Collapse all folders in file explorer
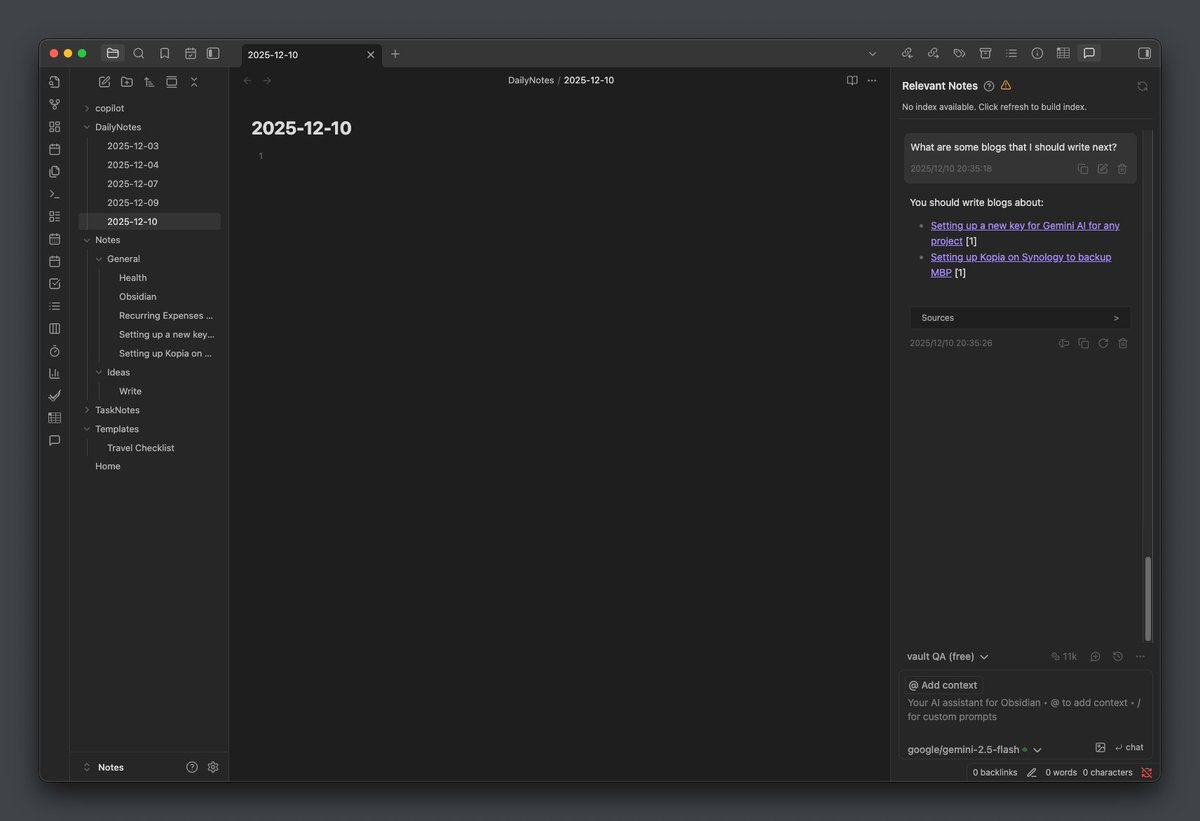This screenshot has width=1200, height=821. (x=194, y=82)
